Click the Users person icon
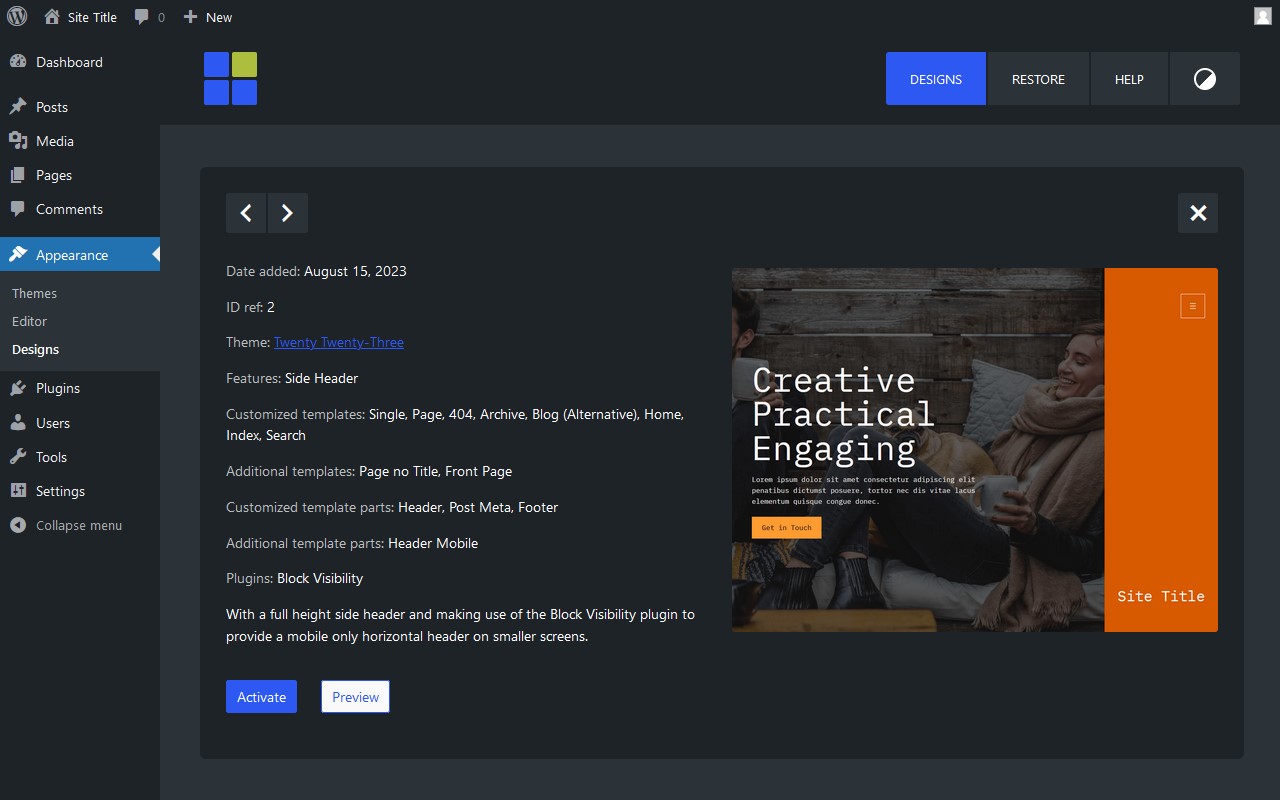 coord(18,423)
